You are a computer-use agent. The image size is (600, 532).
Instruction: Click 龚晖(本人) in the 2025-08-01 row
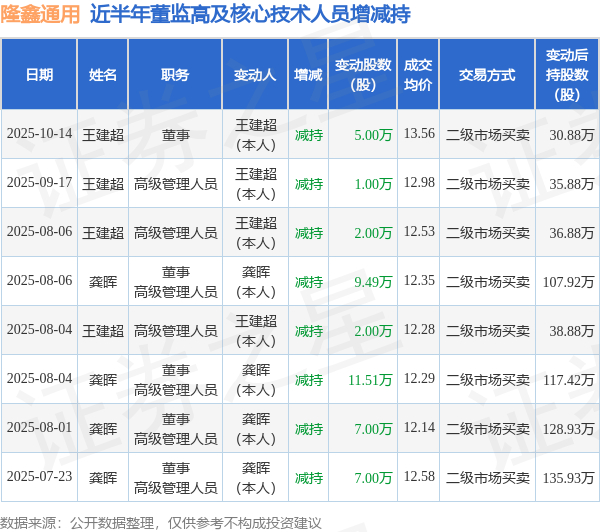(x=256, y=429)
